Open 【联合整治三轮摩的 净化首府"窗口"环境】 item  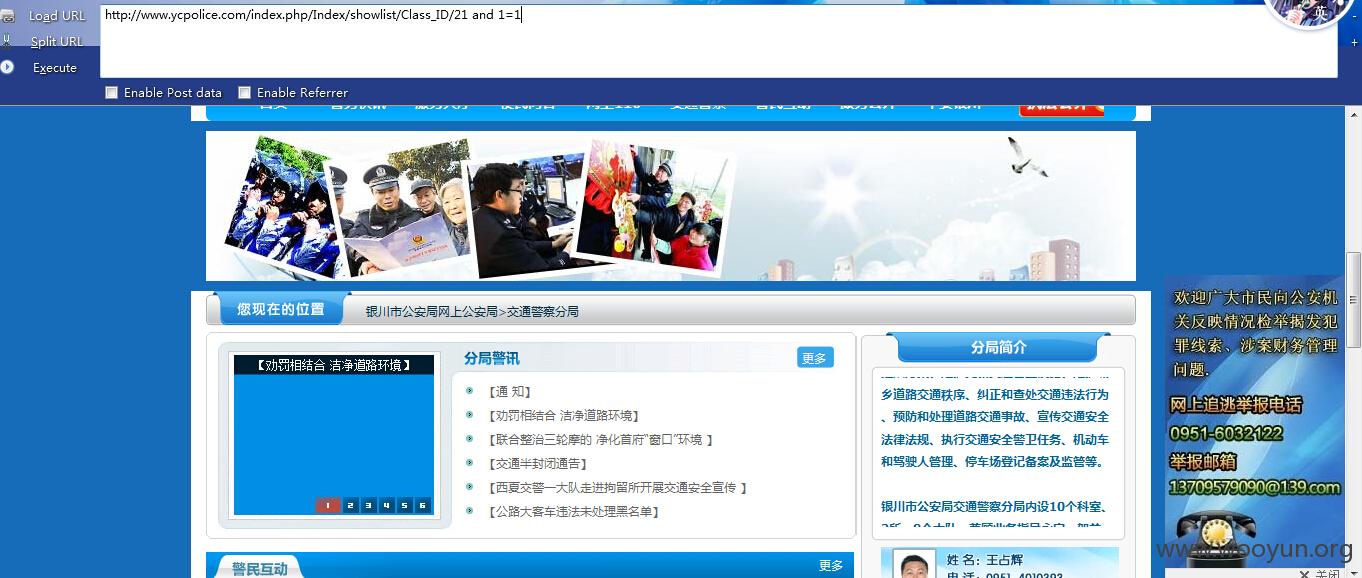pos(600,440)
